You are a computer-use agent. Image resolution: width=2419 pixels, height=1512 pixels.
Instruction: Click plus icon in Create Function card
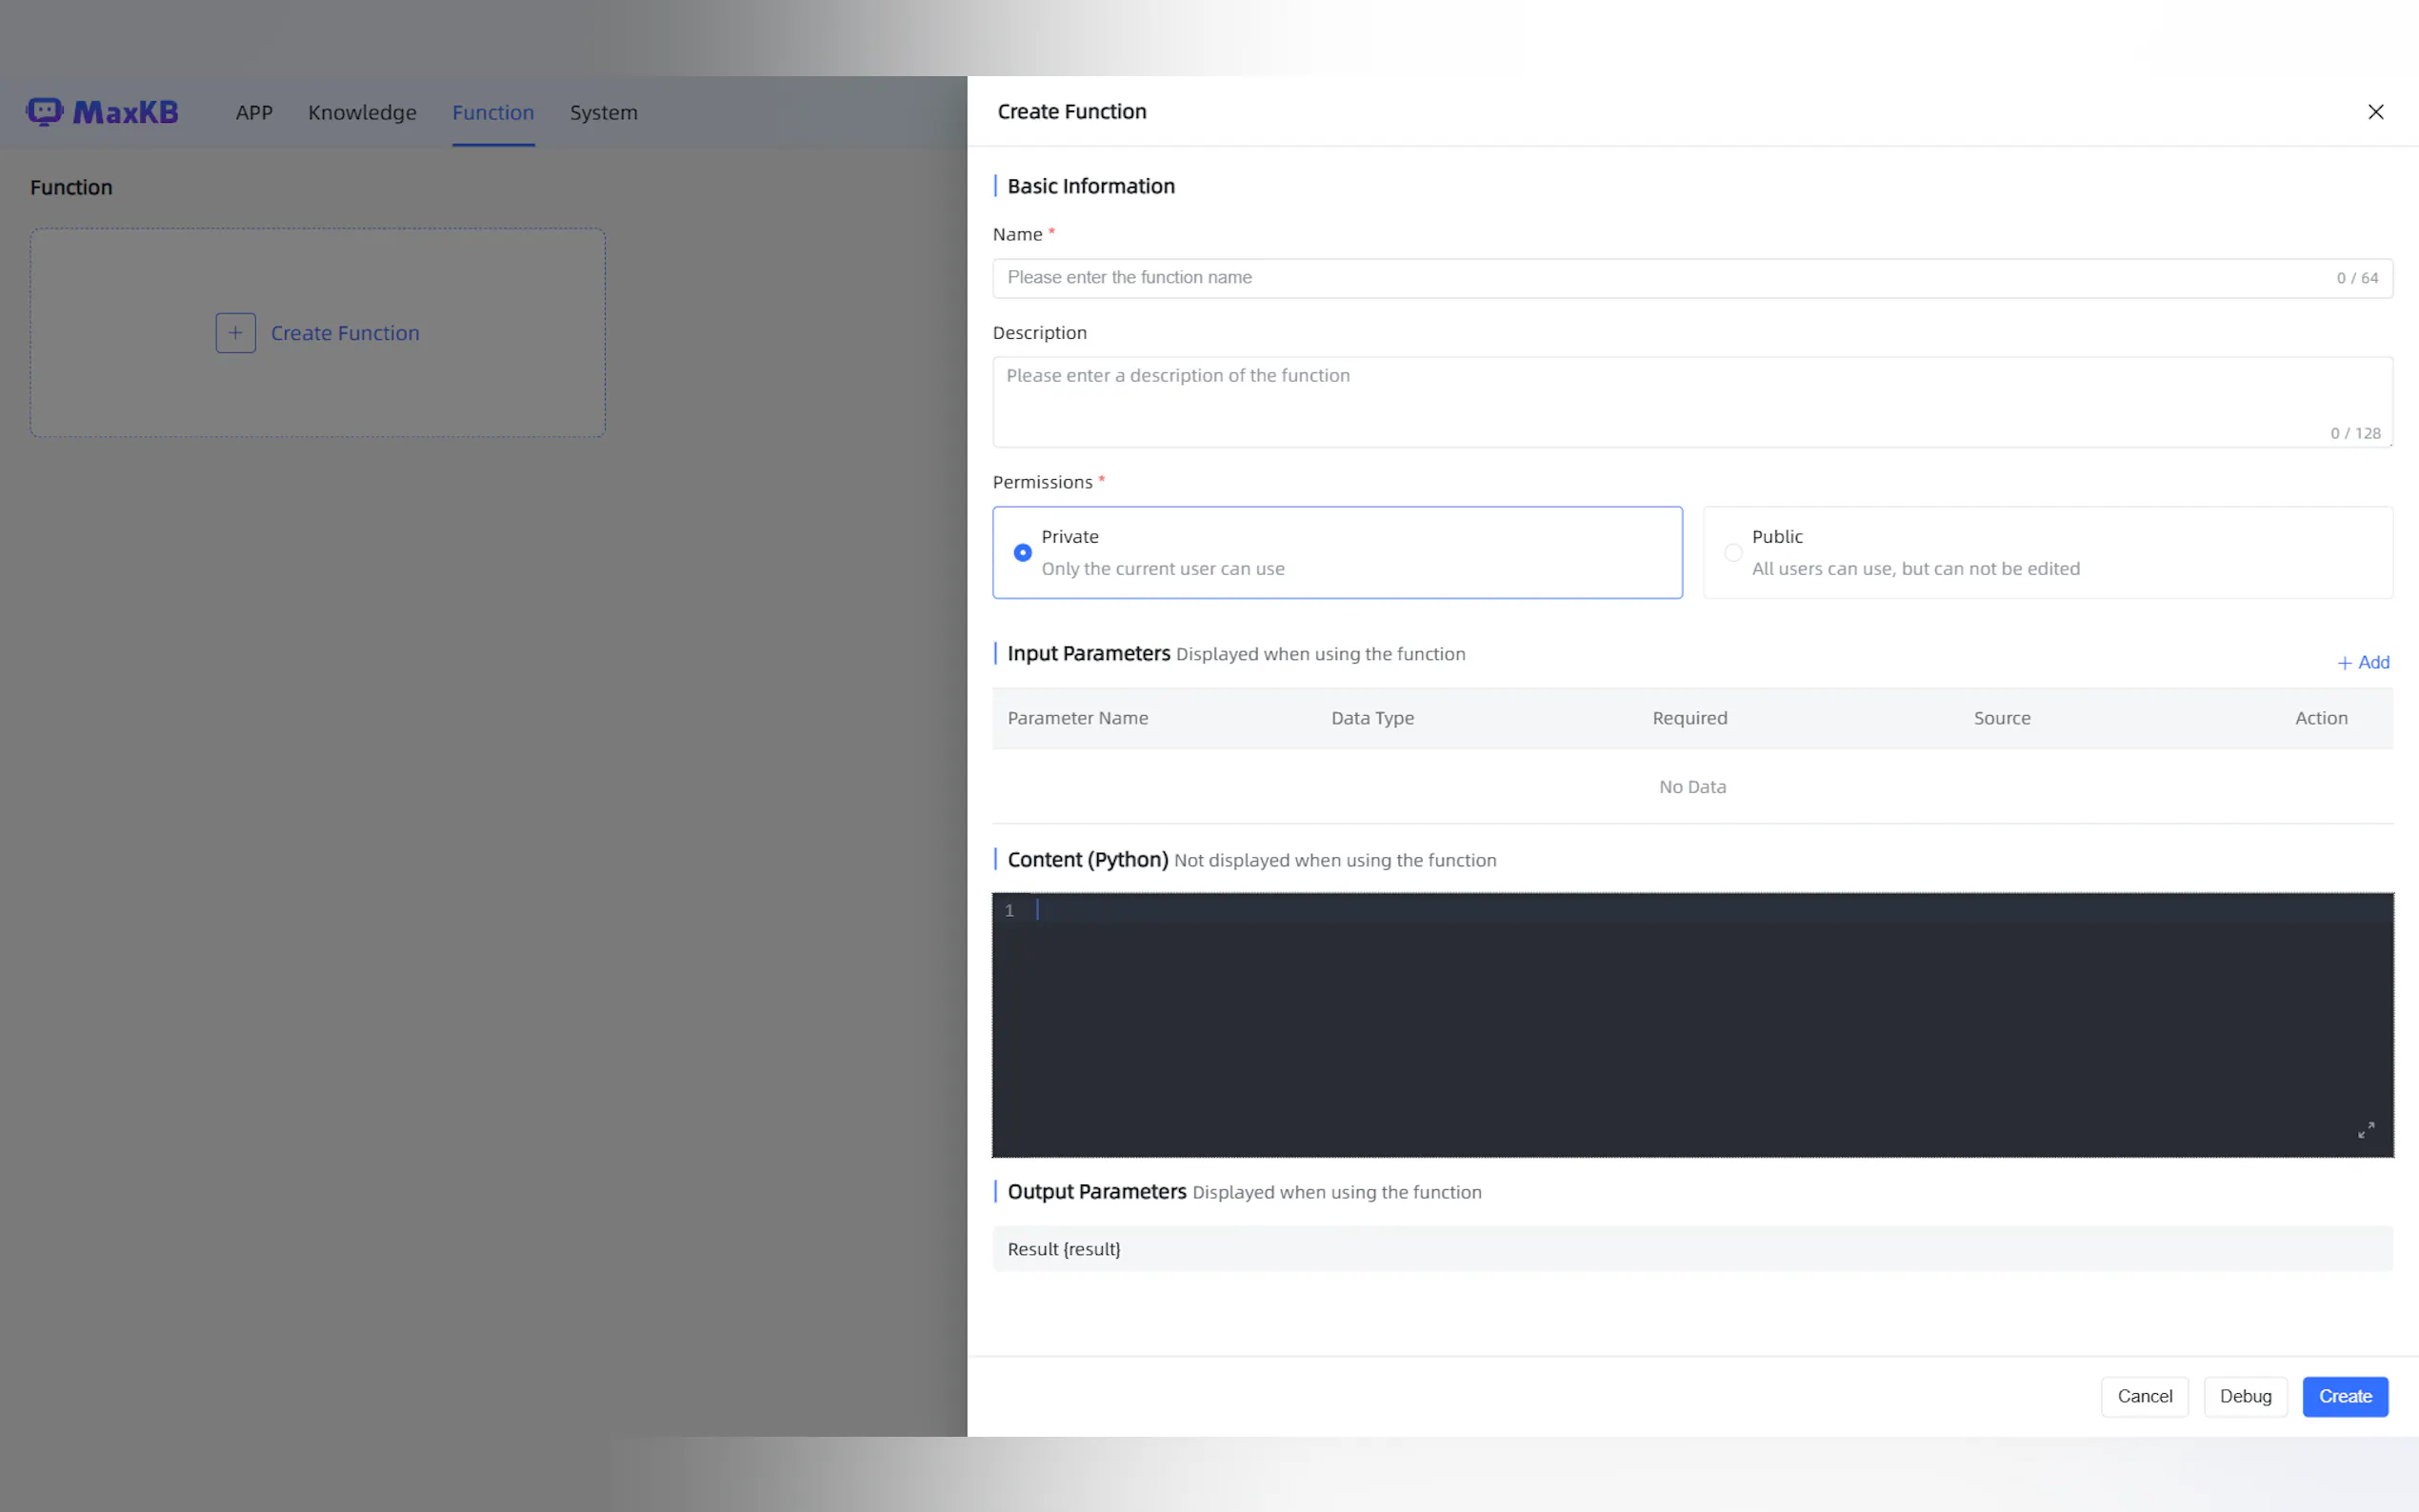[x=235, y=333]
